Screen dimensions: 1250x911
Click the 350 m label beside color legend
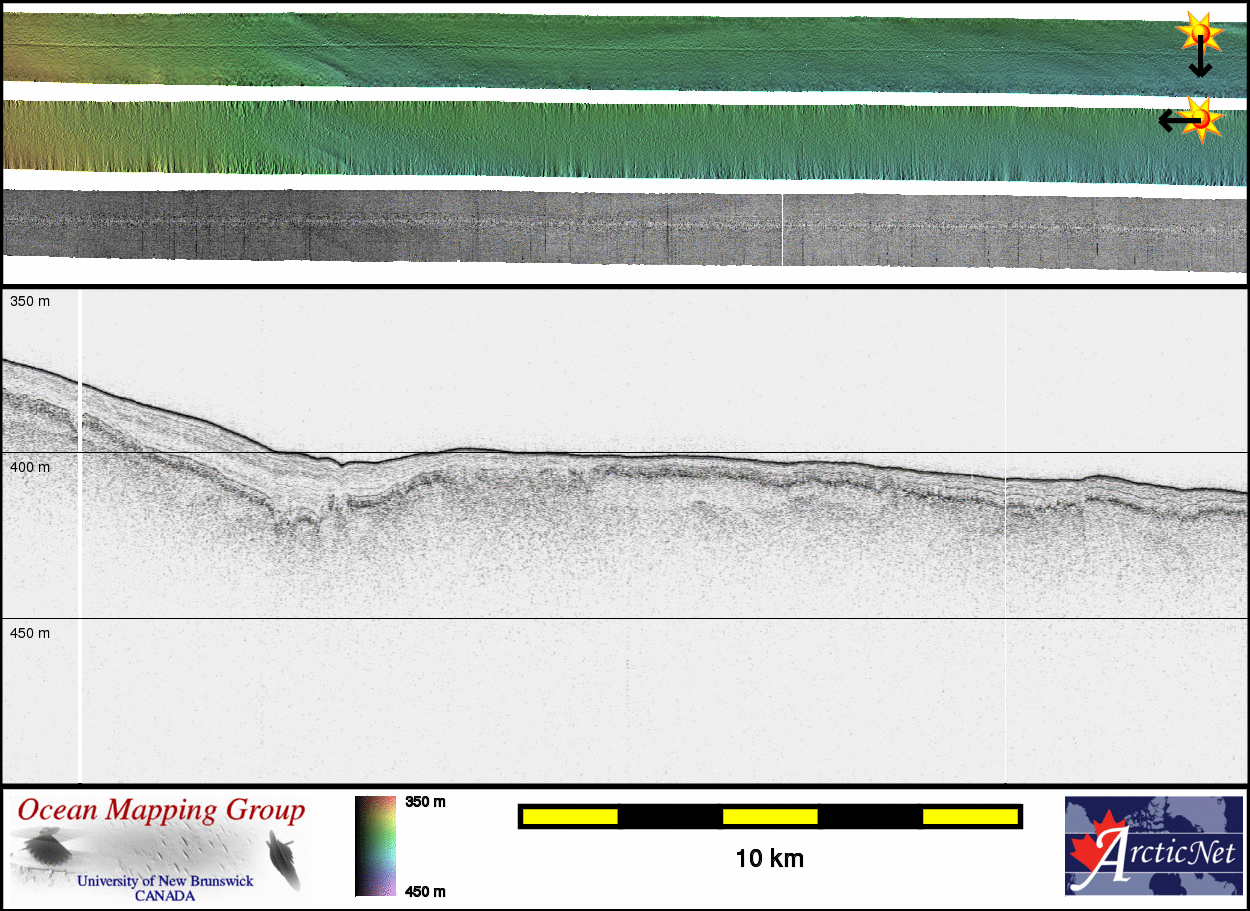[425, 802]
